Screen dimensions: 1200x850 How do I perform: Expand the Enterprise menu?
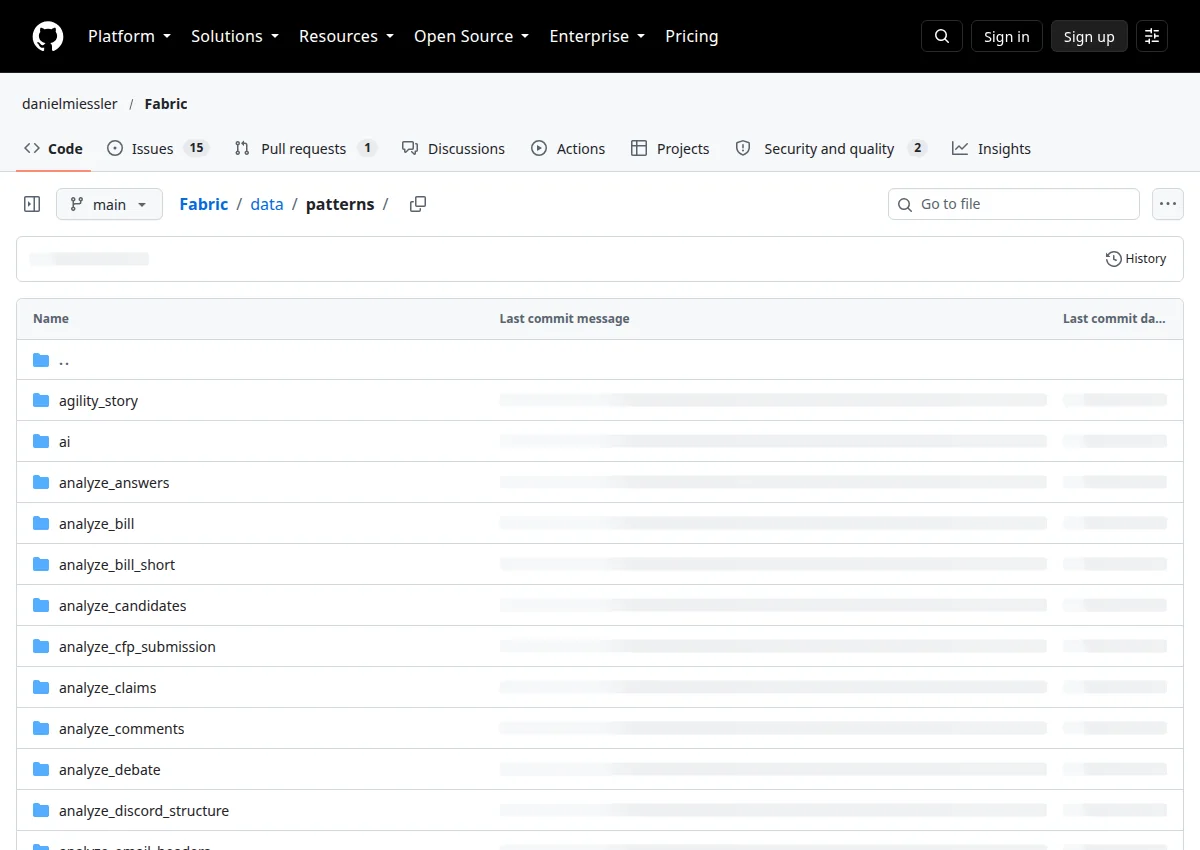point(597,36)
